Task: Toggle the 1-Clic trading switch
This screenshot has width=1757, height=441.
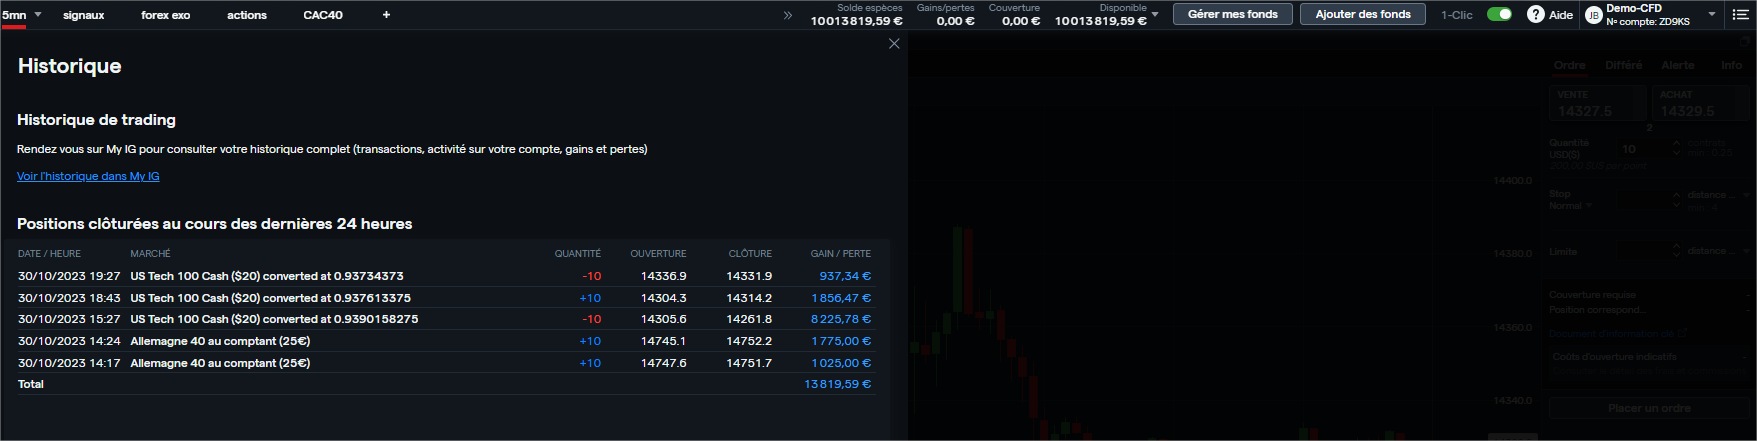Action: (x=1499, y=15)
